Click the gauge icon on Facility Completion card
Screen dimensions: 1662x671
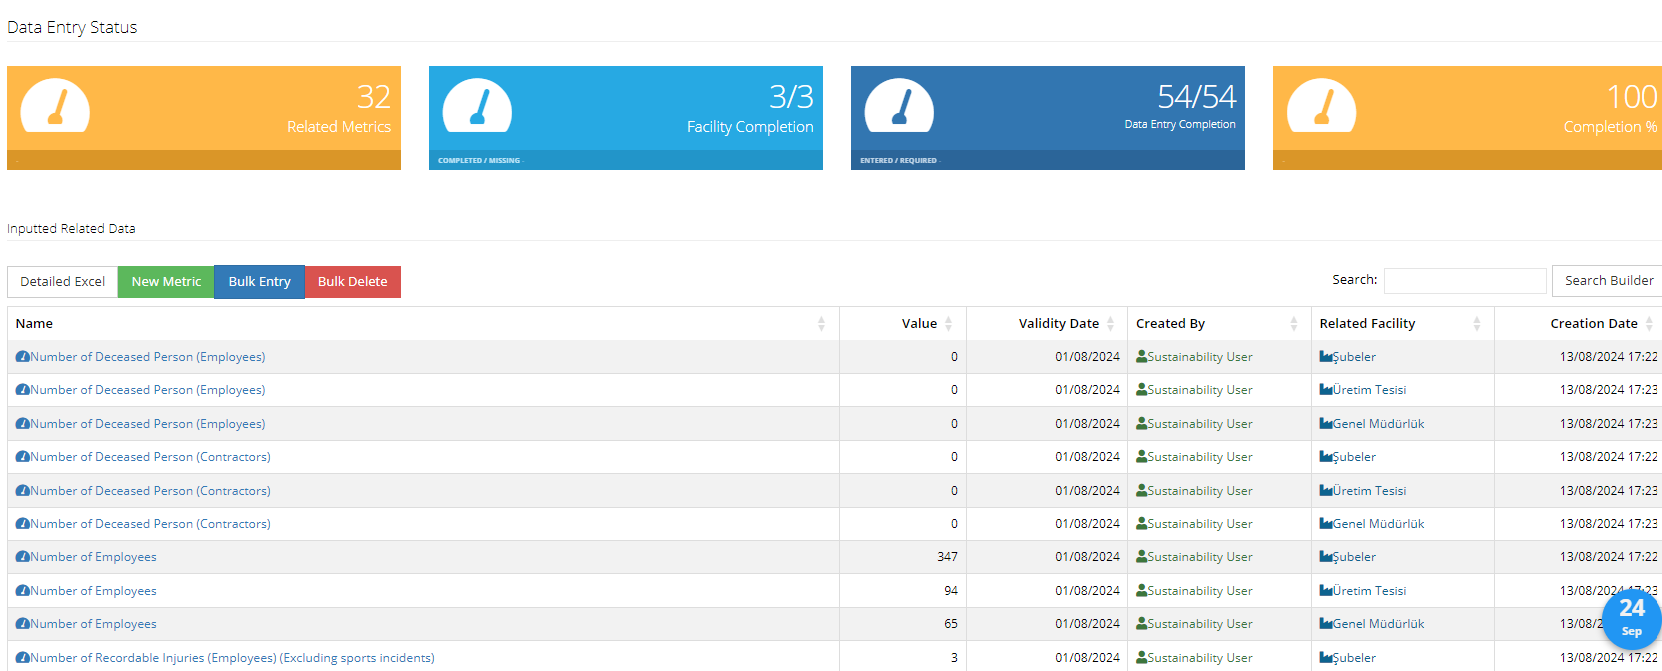(477, 106)
